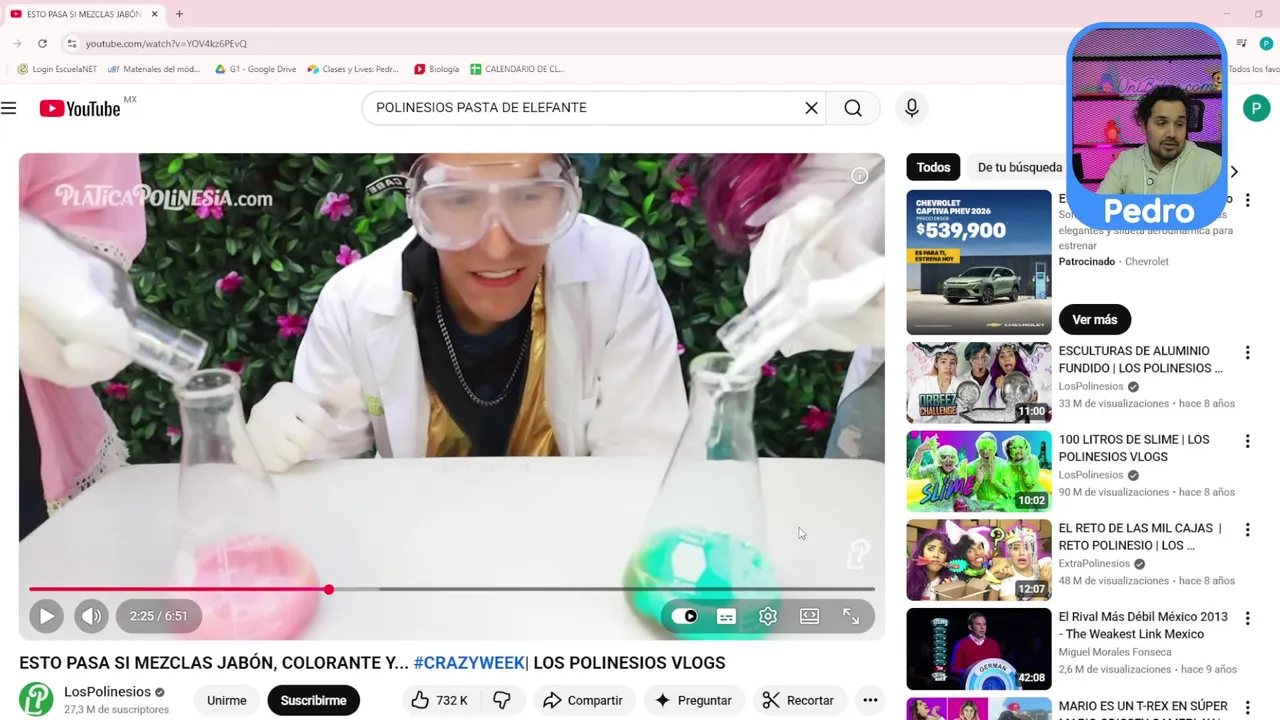Open CALENDARIO DE CL... bookmark
The image size is (1280, 720).
tap(517, 69)
